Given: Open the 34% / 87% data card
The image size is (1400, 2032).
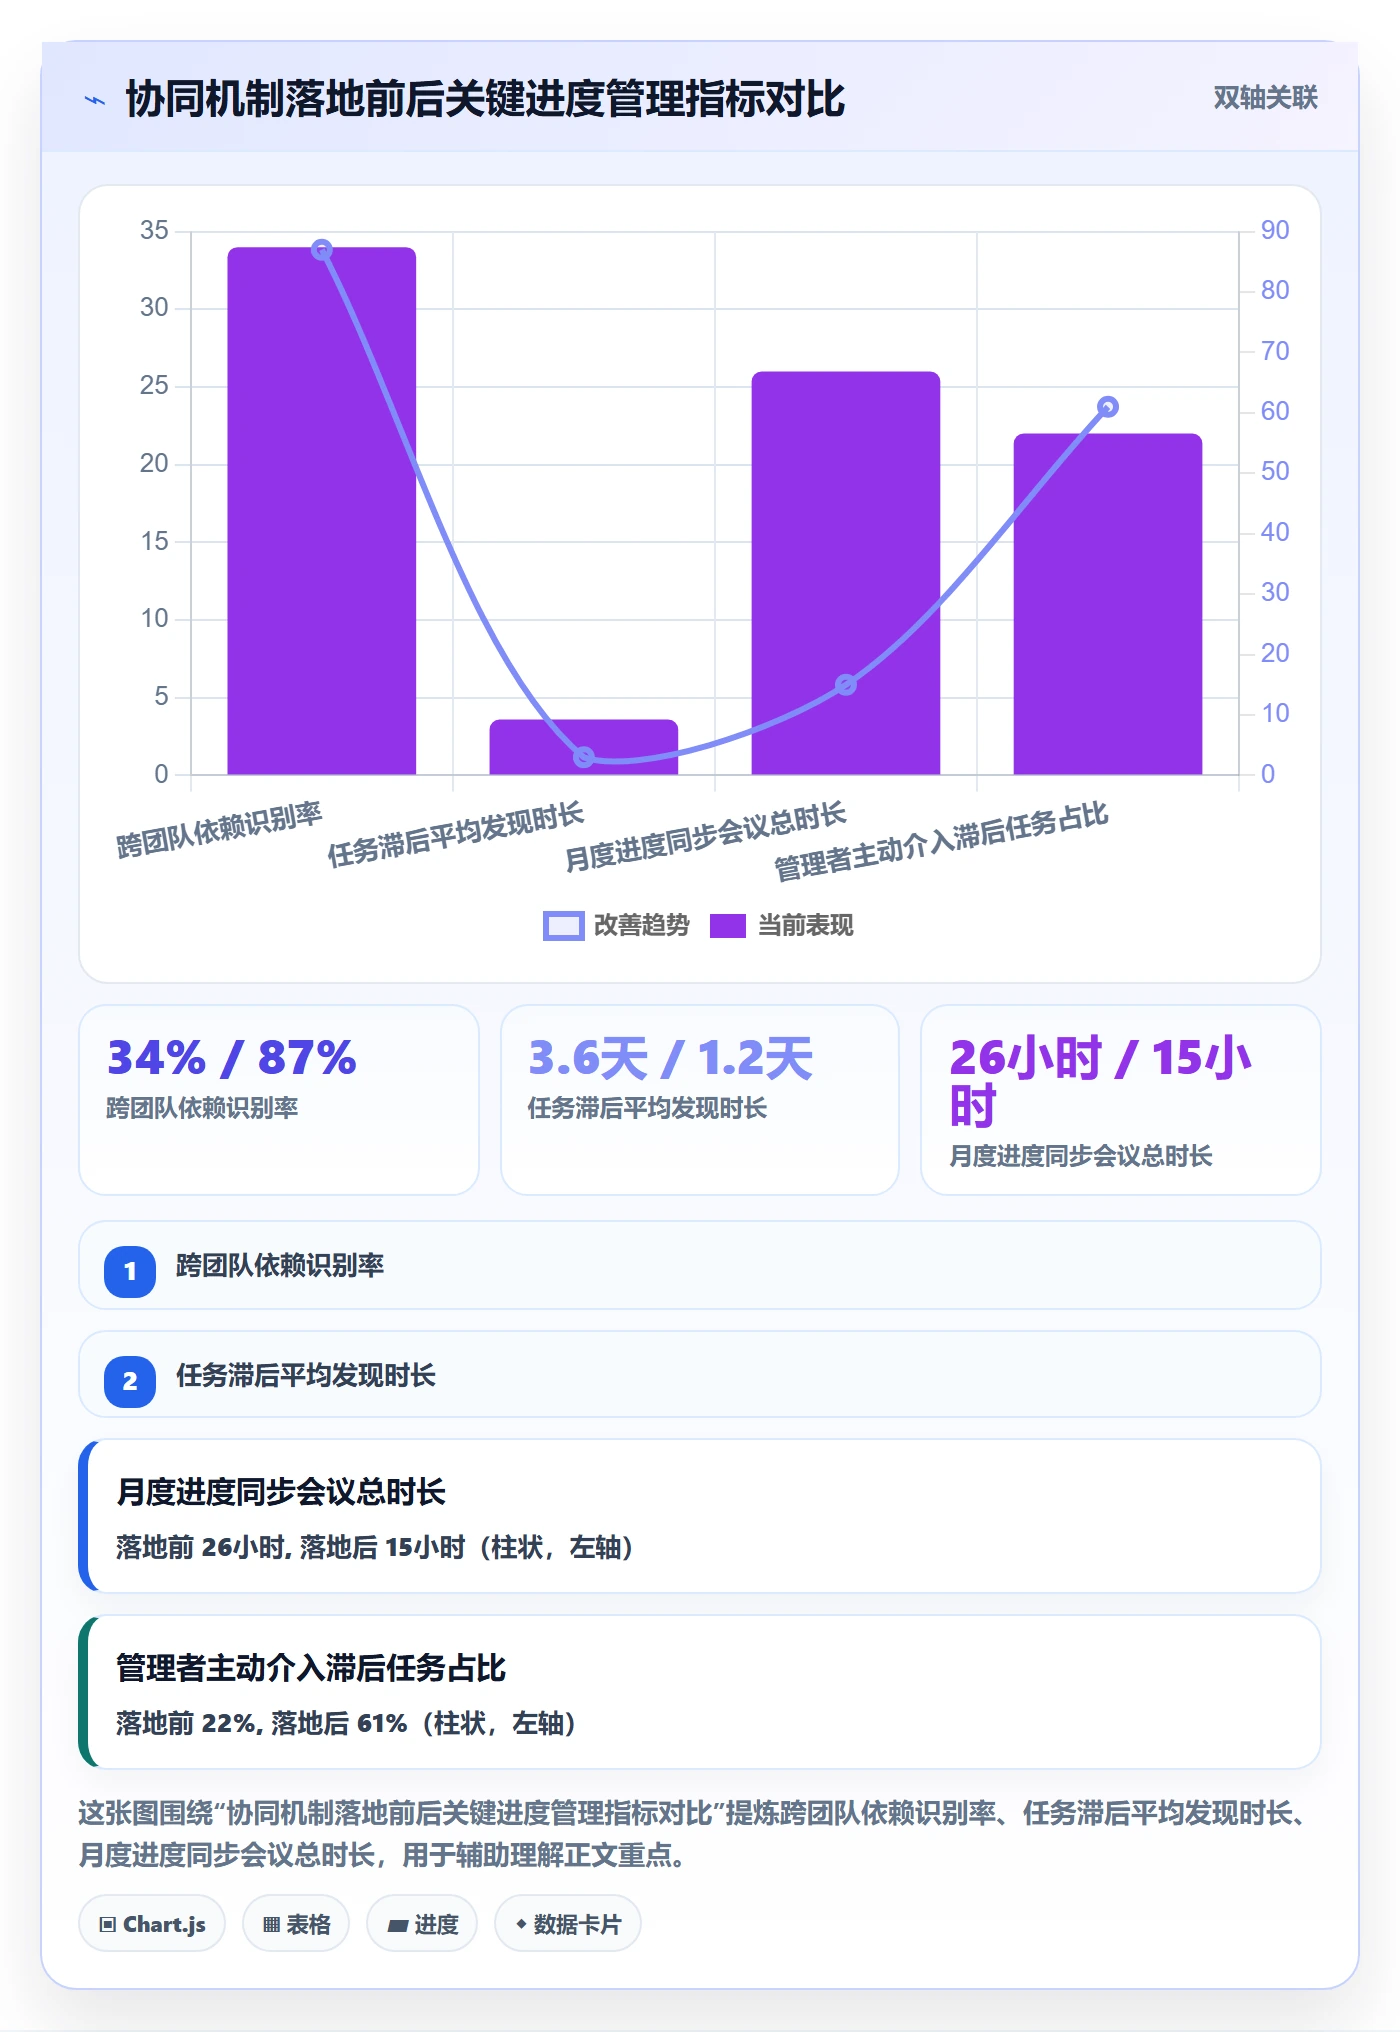Looking at the screenshot, I should (x=279, y=1100).
